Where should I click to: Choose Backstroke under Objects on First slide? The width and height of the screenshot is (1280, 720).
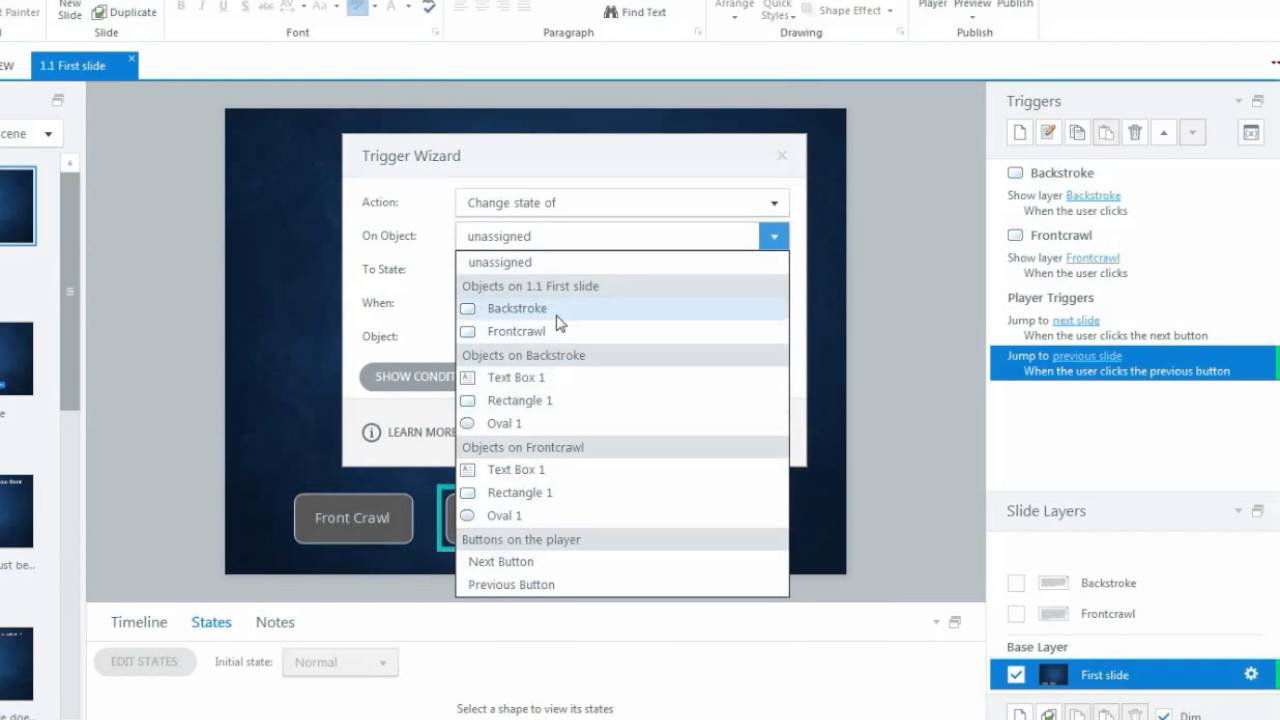coord(622,308)
